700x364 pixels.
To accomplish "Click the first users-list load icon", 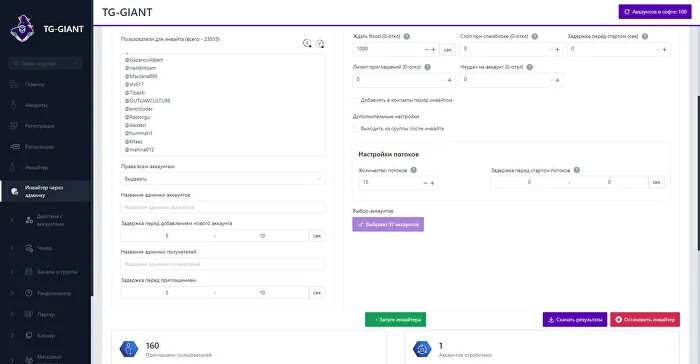I will click(307, 43).
